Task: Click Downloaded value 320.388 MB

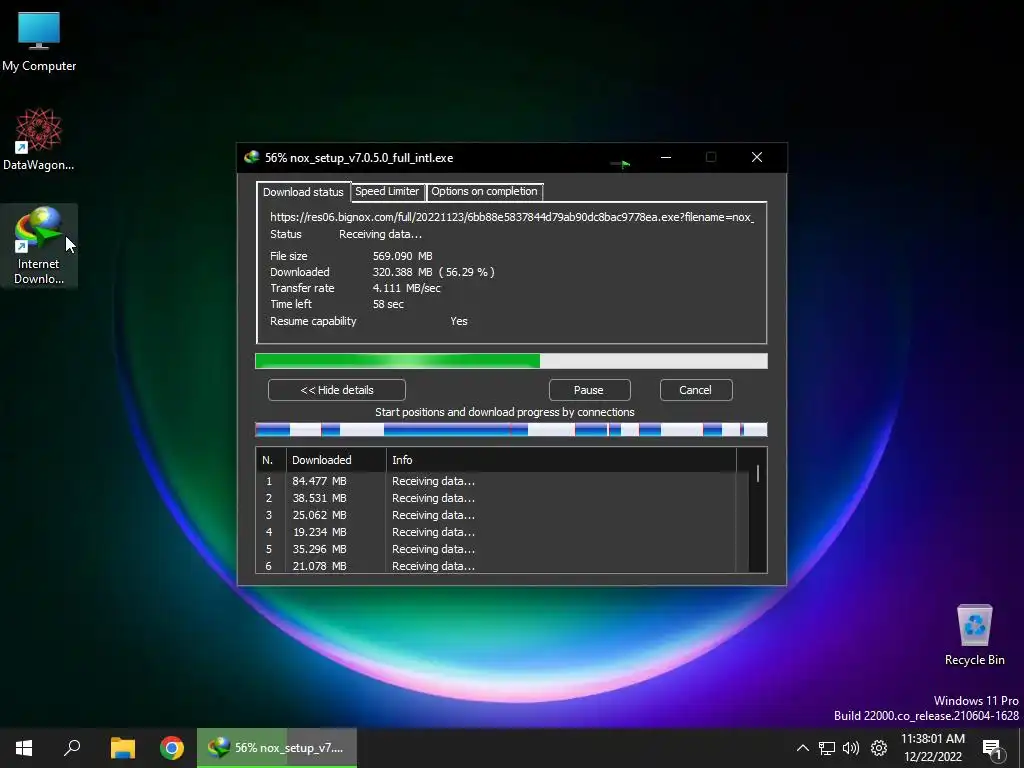Action: (x=402, y=272)
